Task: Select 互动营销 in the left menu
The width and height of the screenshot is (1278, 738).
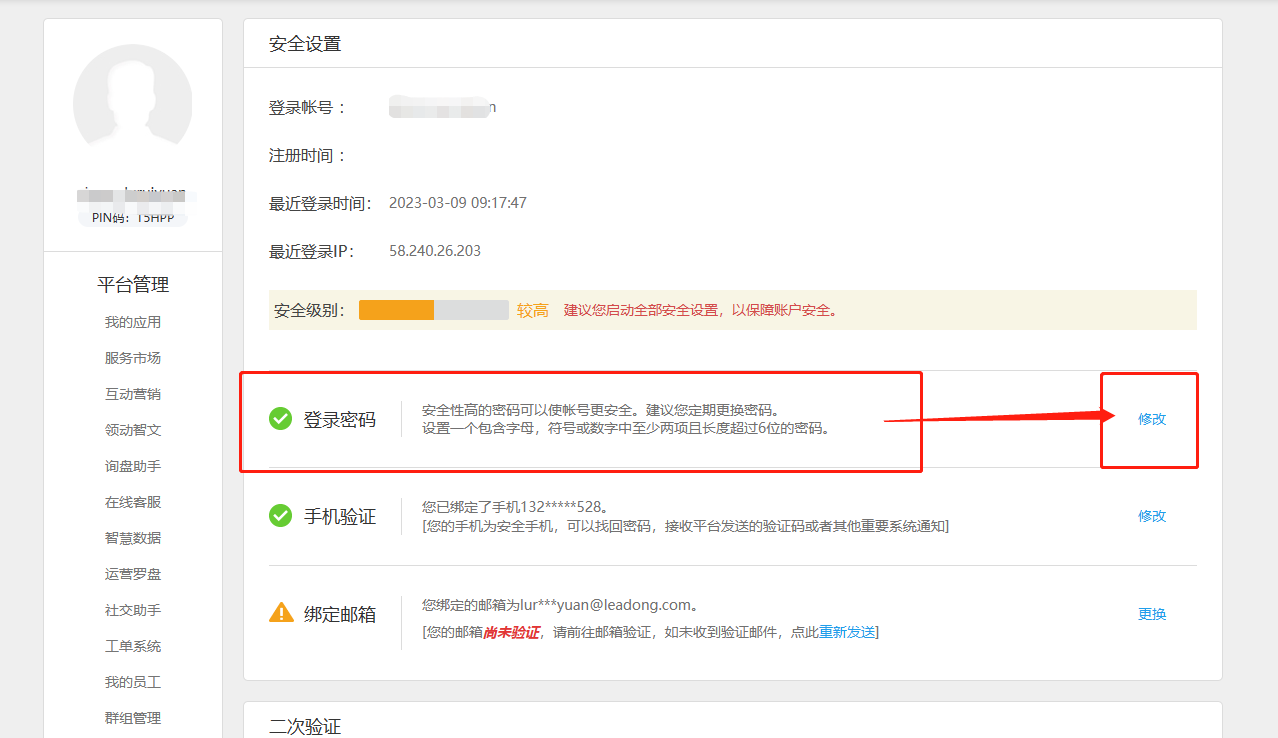Action: (132, 393)
